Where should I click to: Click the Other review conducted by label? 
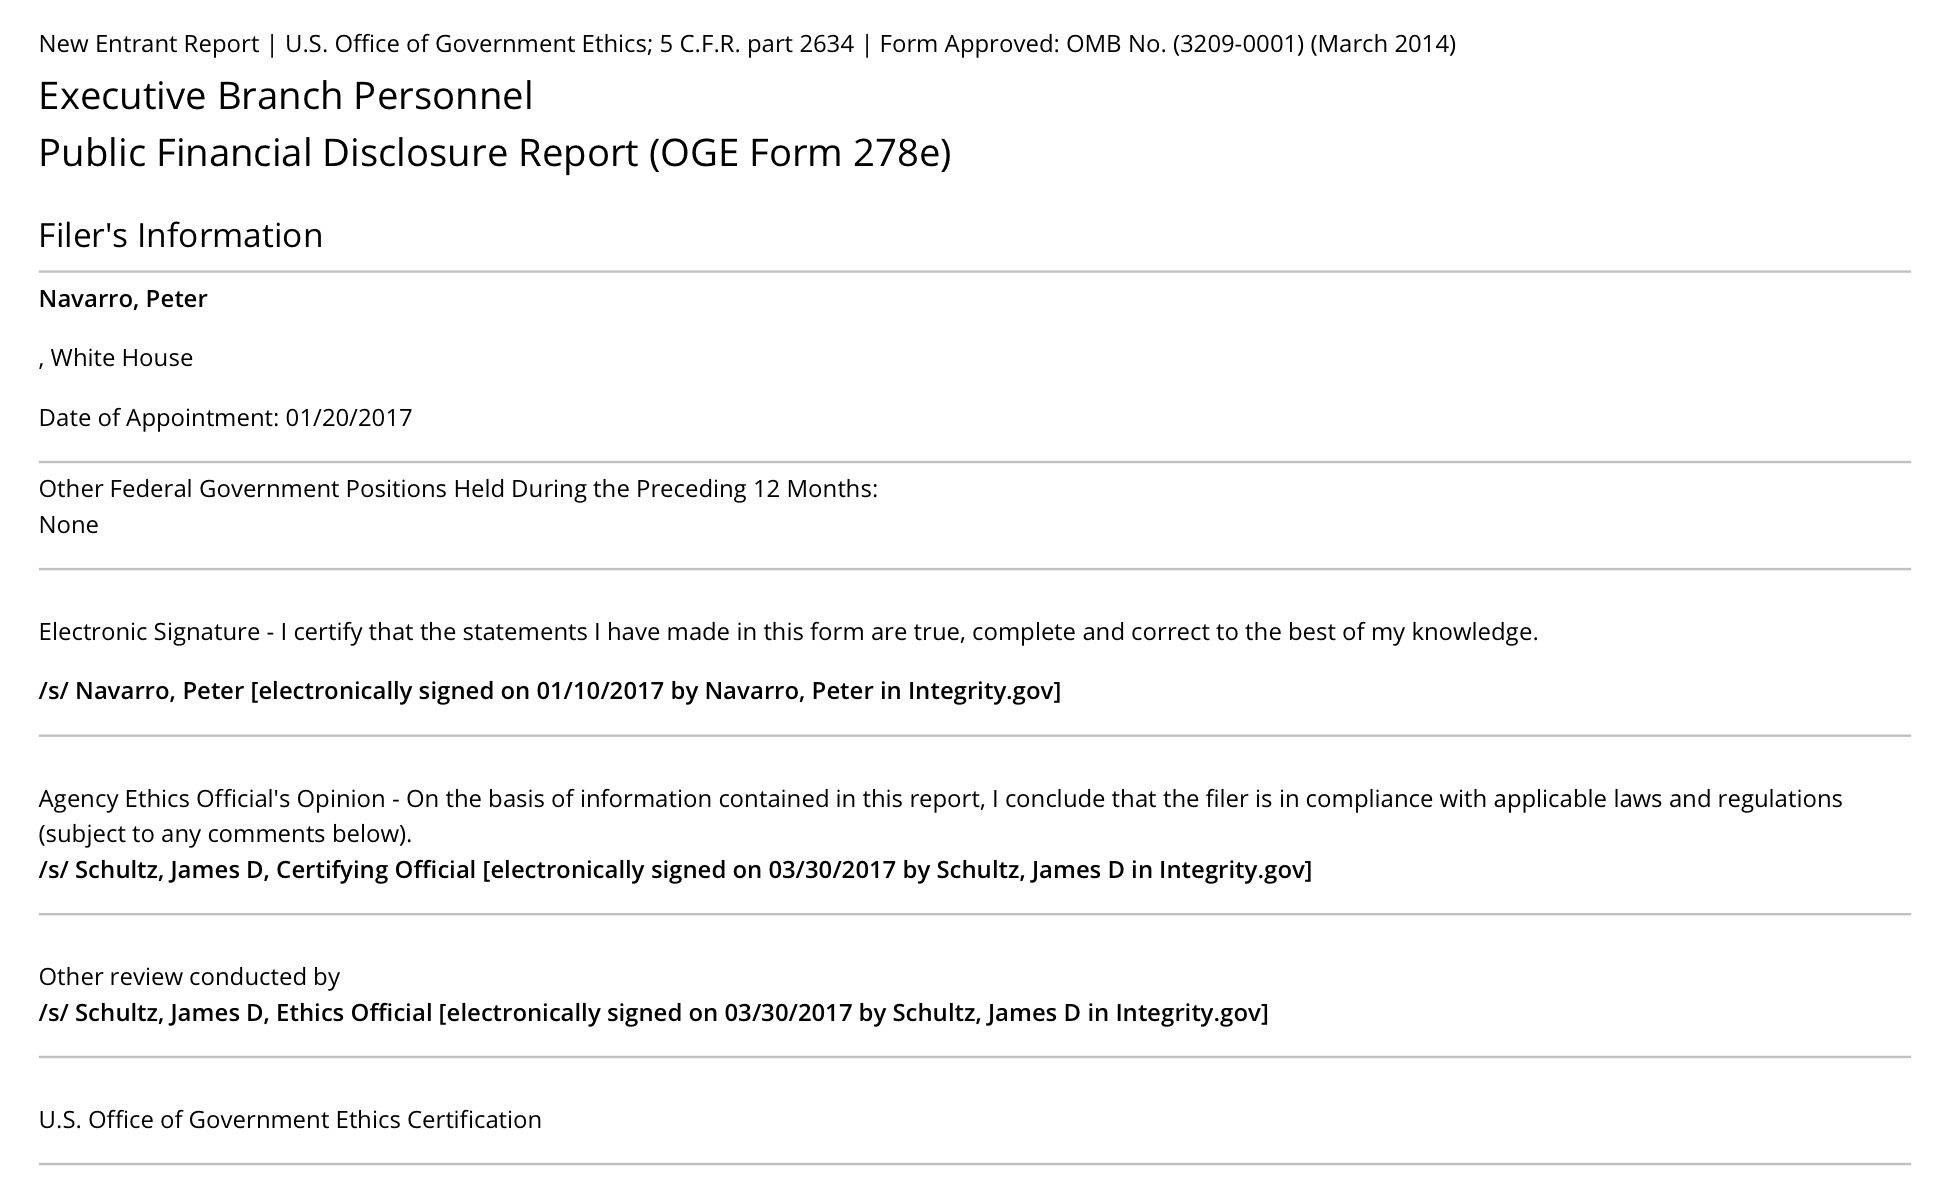click(189, 977)
